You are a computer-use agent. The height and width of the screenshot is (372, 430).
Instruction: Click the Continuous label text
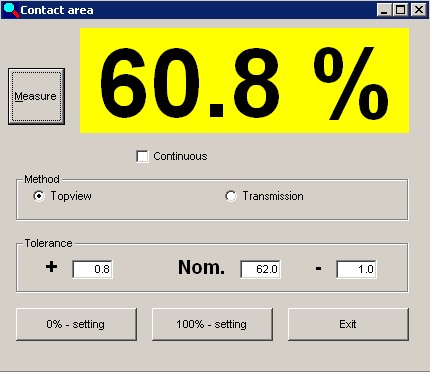pos(180,156)
